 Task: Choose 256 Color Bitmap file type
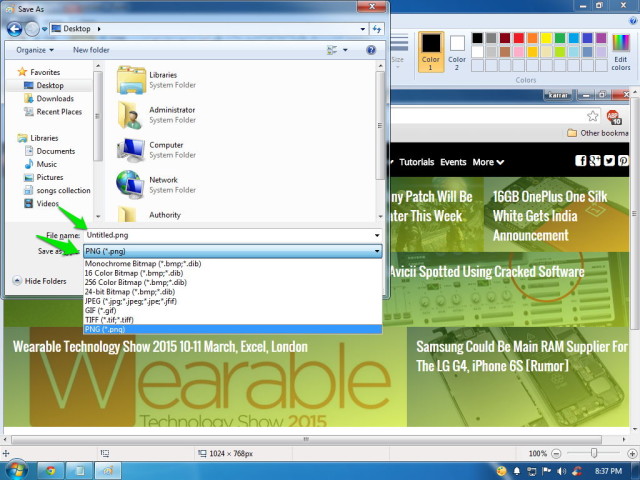click(233, 282)
